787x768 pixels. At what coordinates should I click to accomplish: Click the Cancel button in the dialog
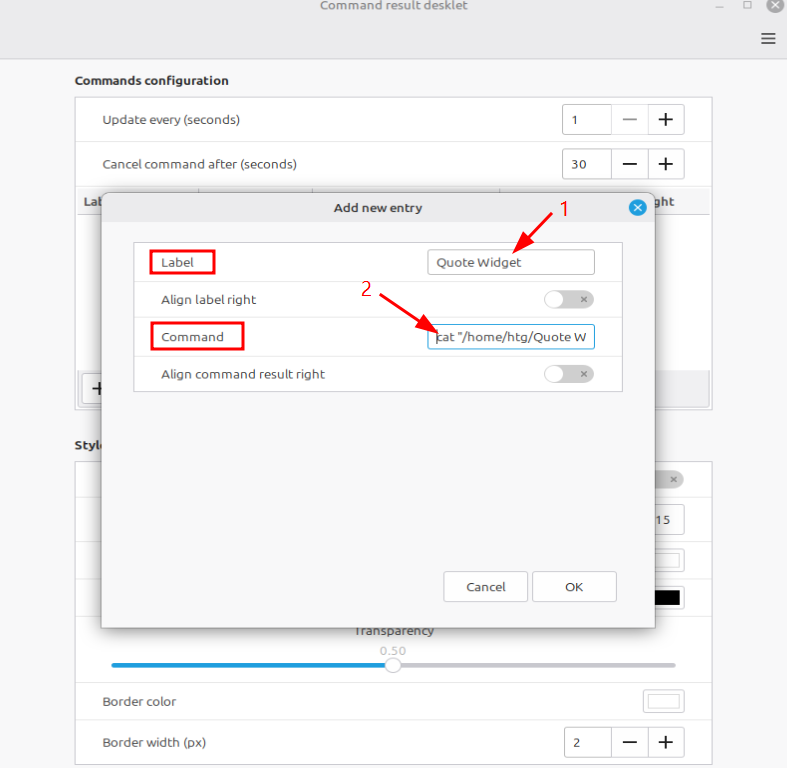tap(485, 587)
